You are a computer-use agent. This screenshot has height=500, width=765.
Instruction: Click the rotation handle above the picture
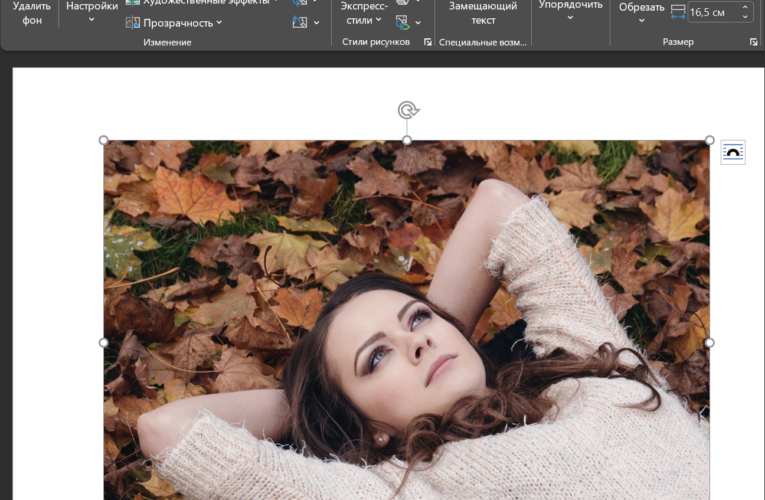[408, 110]
